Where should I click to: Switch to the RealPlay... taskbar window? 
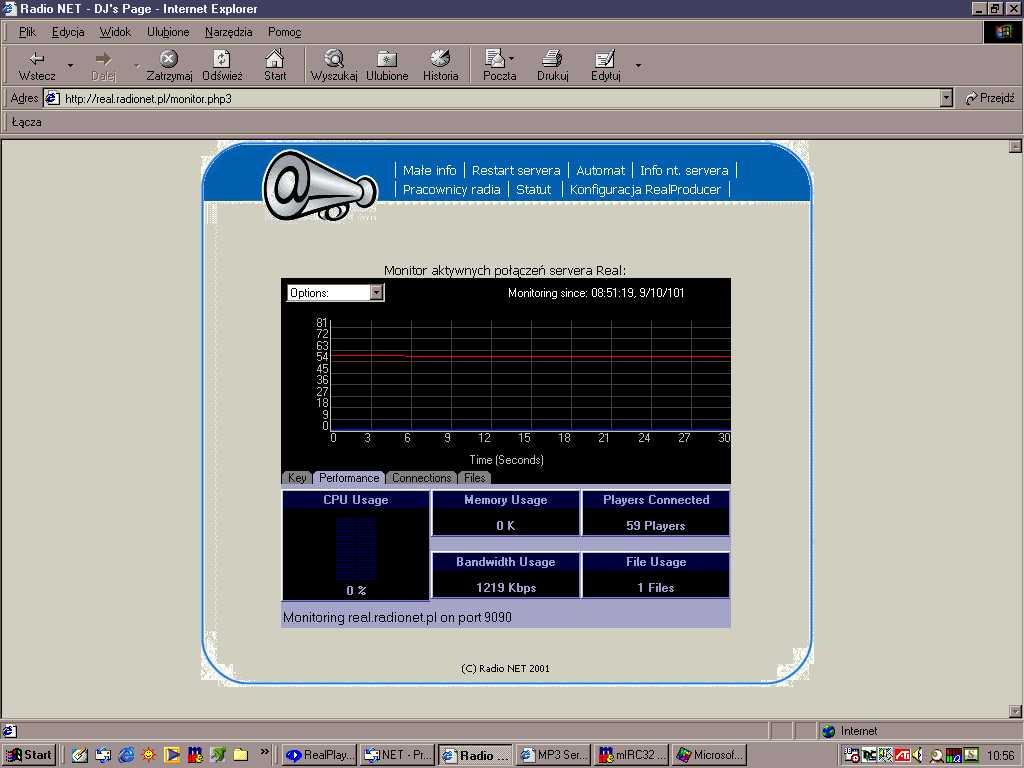(x=320, y=755)
